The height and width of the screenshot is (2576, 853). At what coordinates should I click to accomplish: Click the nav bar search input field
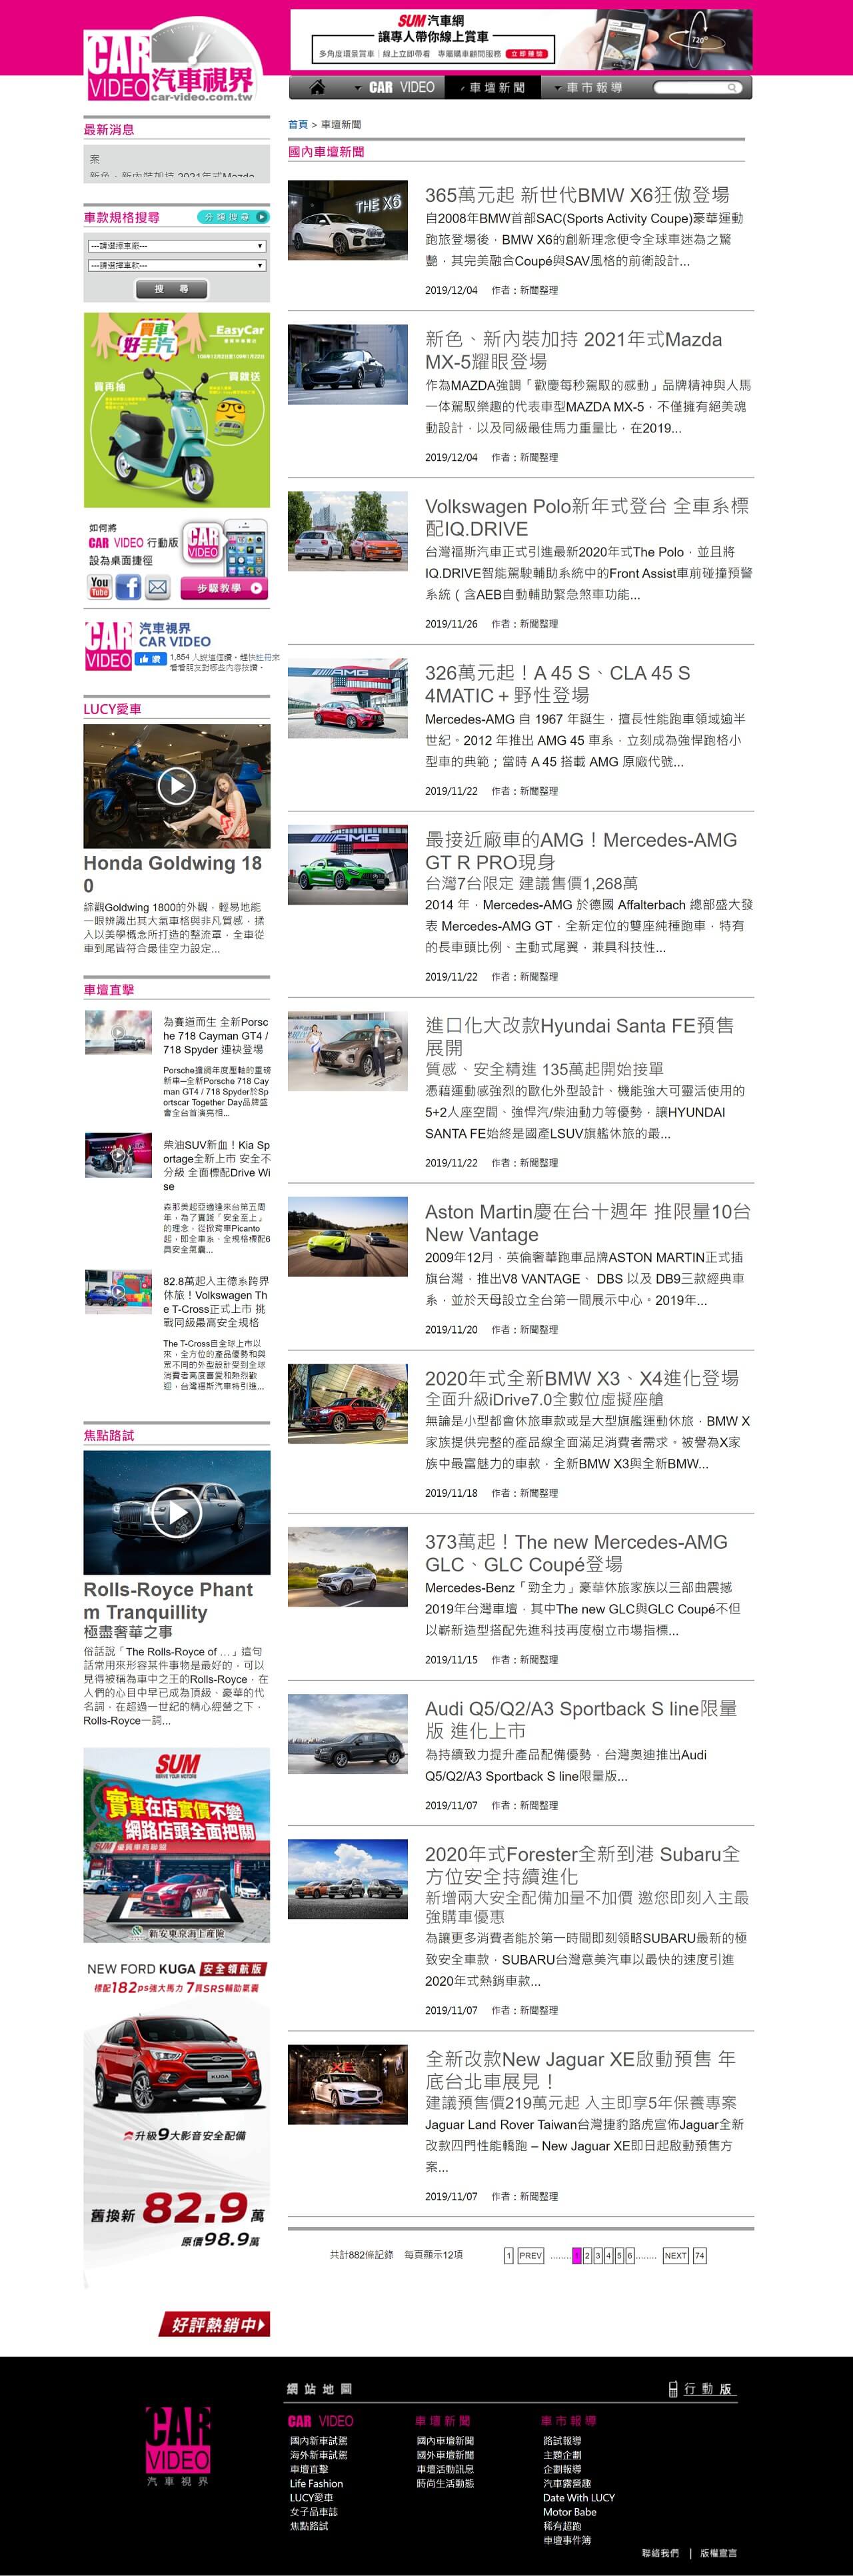(690, 88)
